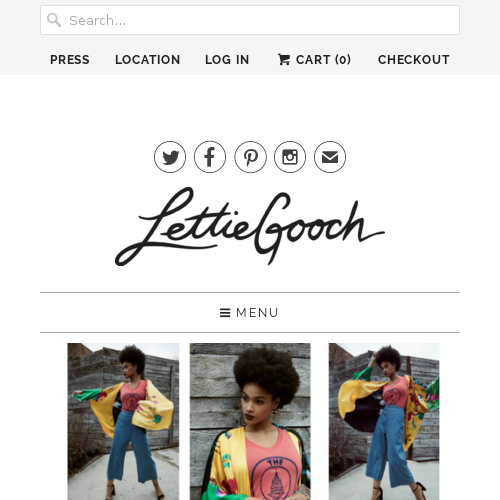Click the hamburger menu icon
The image size is (500, 500).
click(x=225, y=313)
